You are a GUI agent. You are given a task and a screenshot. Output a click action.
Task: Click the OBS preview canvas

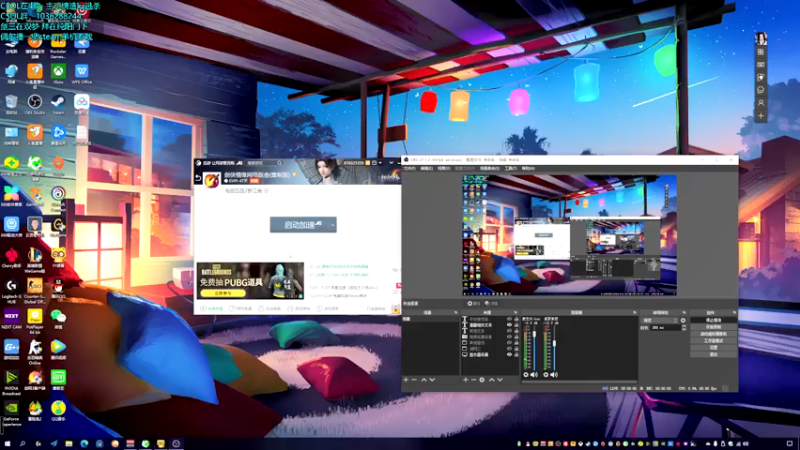pos(569,235)
